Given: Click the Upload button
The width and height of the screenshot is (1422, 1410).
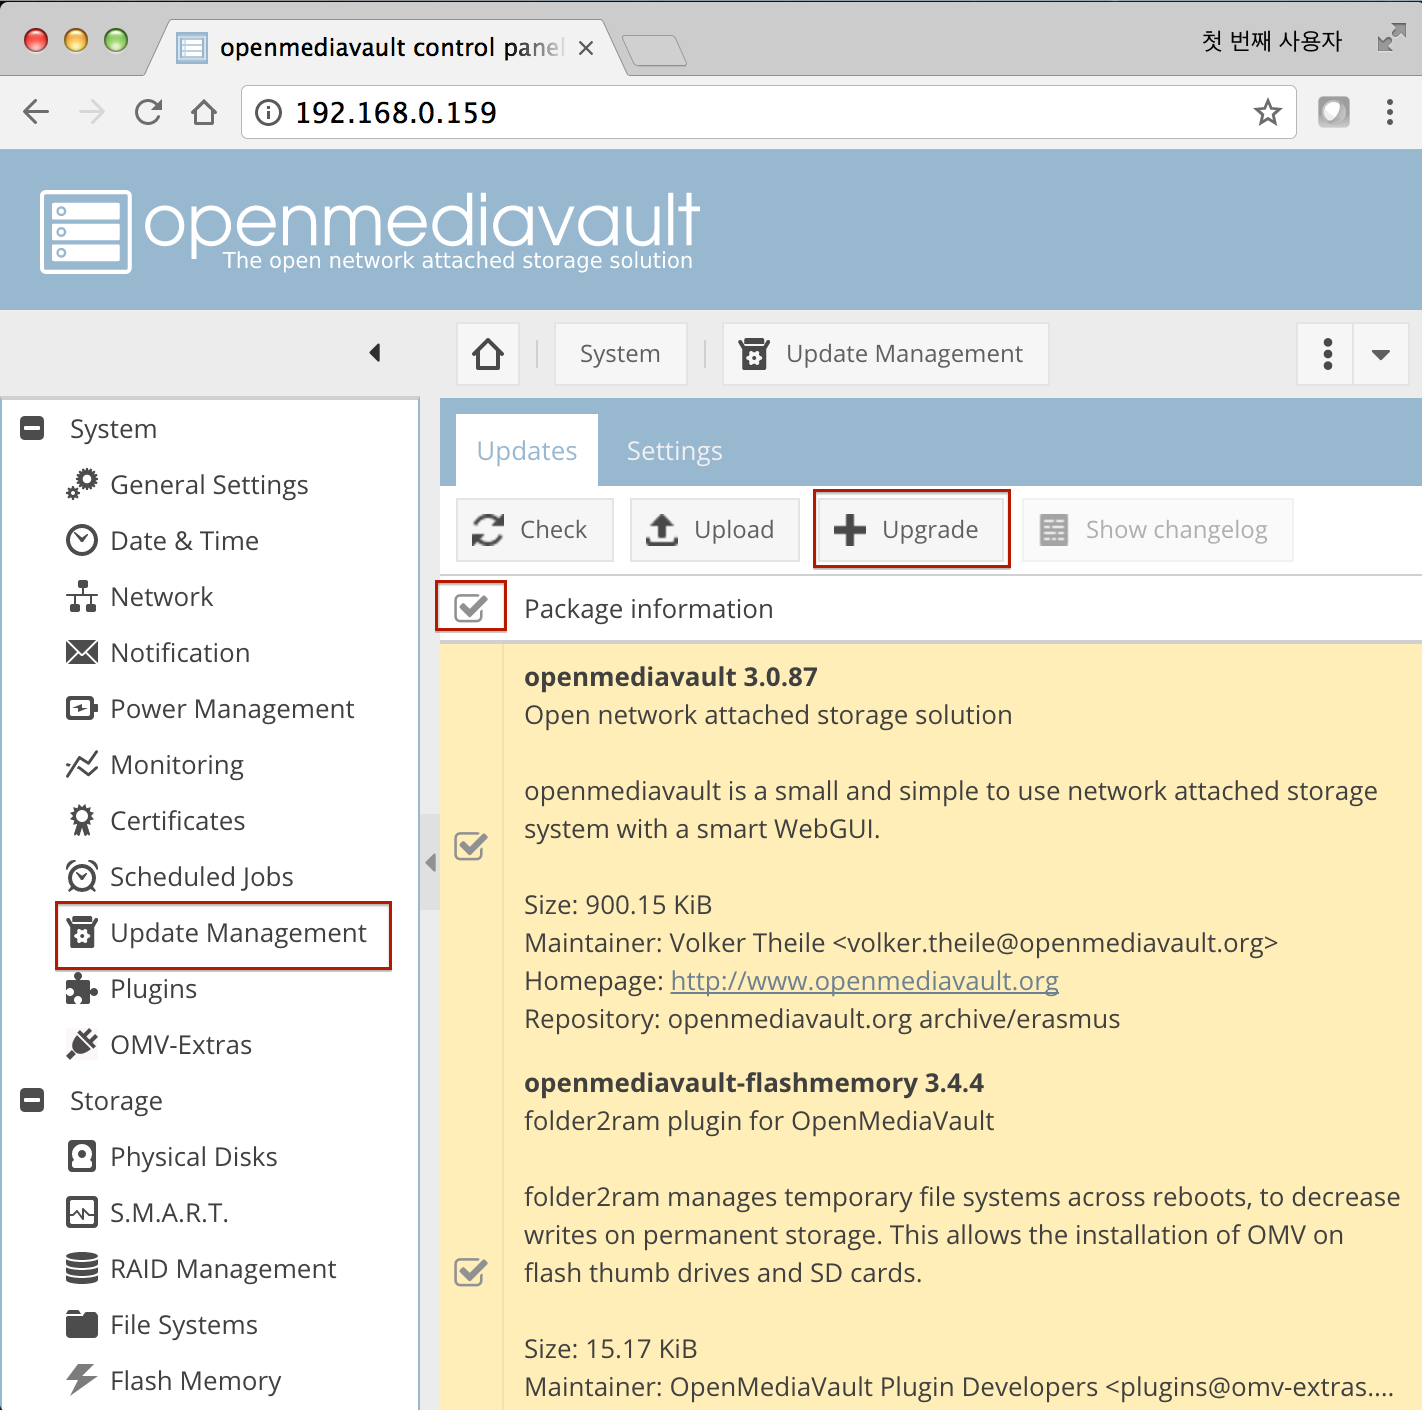Looking at the screenshot, I should 715,530.
